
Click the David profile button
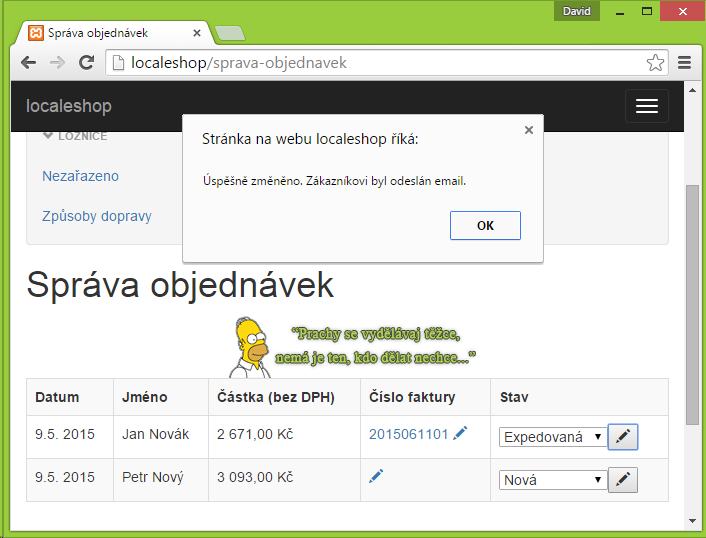coord(577,11)
